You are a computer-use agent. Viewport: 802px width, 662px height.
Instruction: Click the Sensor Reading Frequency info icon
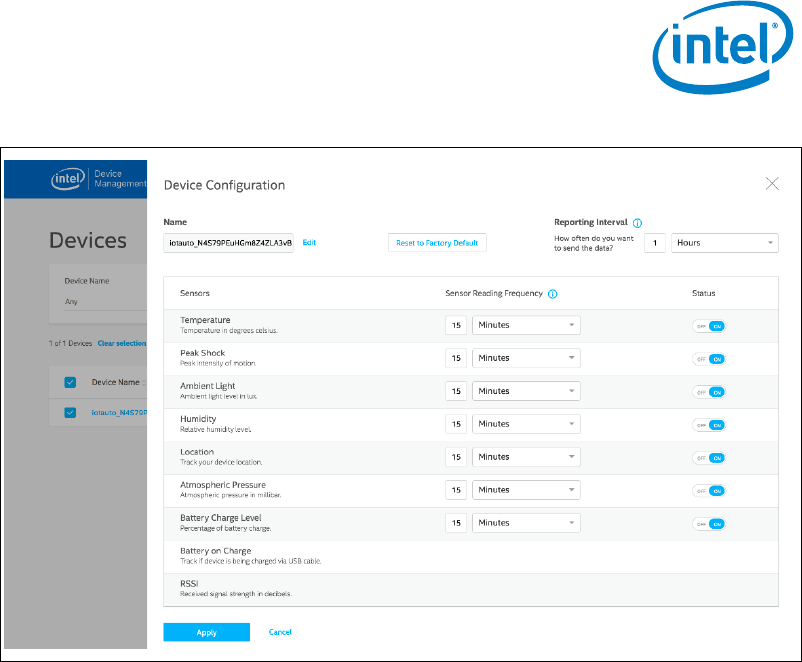553,294
